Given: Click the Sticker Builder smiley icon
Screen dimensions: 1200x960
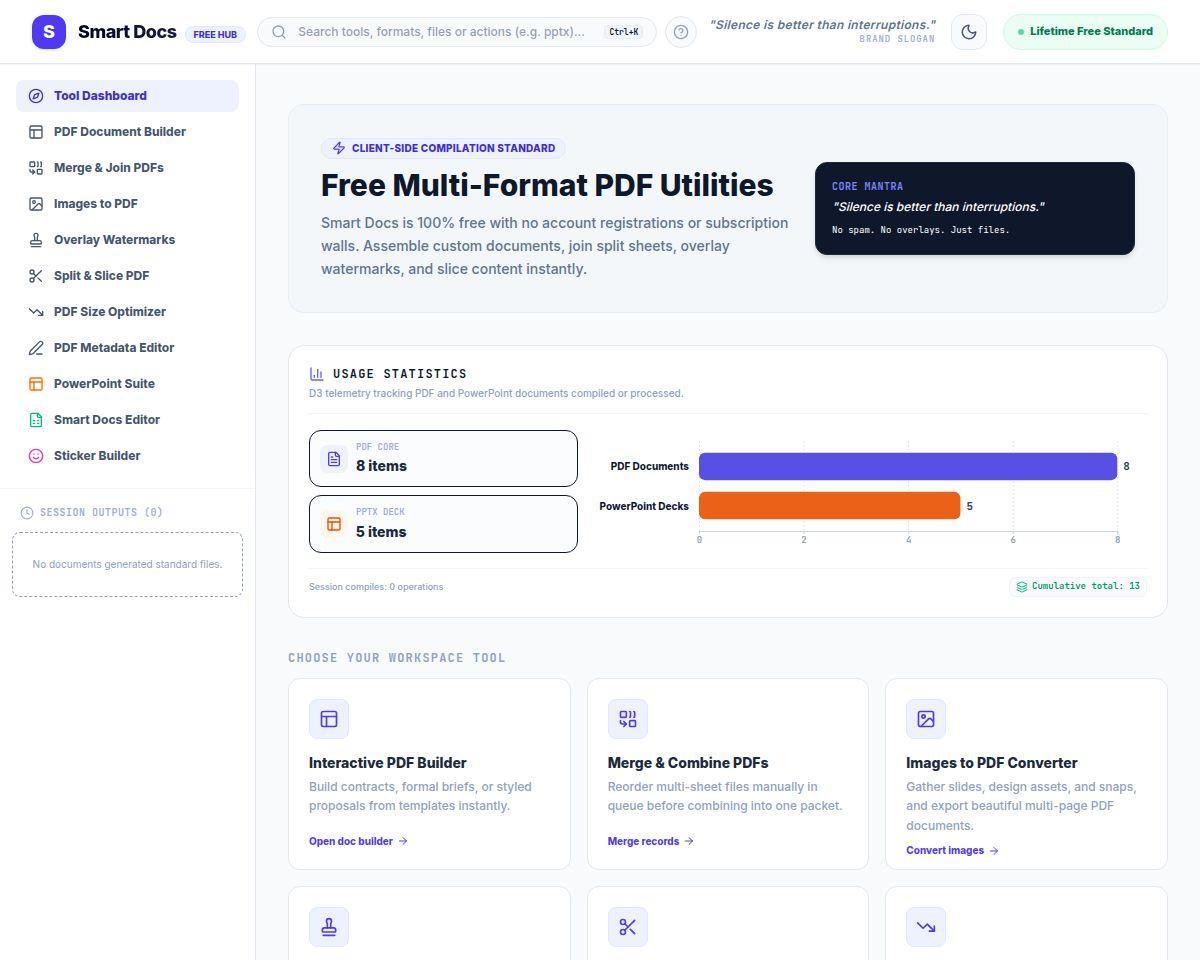Looking at the screenshot, I should point(36,456).
